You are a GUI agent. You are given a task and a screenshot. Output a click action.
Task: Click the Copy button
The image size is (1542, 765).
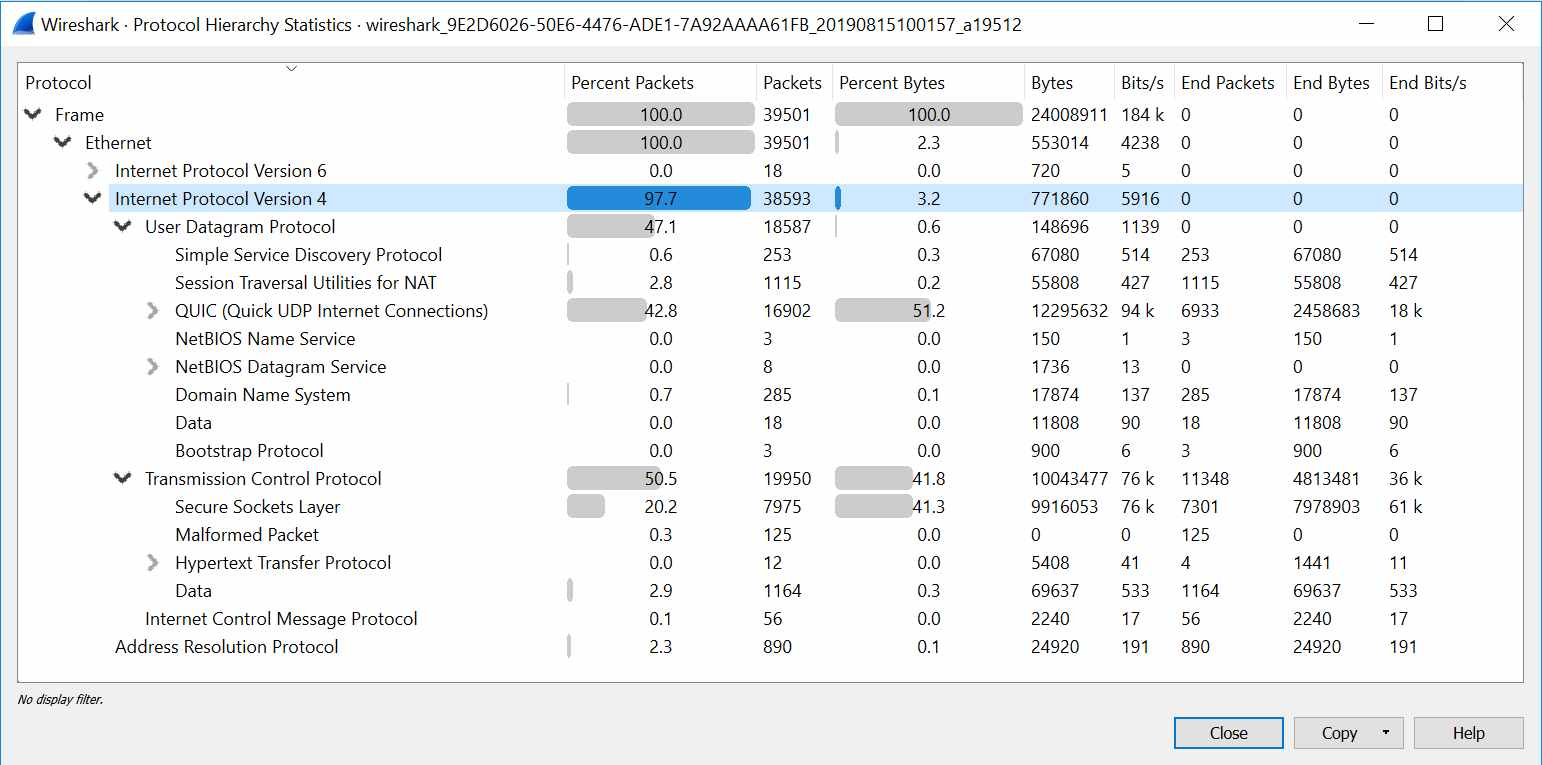[x=1338, y=733]
